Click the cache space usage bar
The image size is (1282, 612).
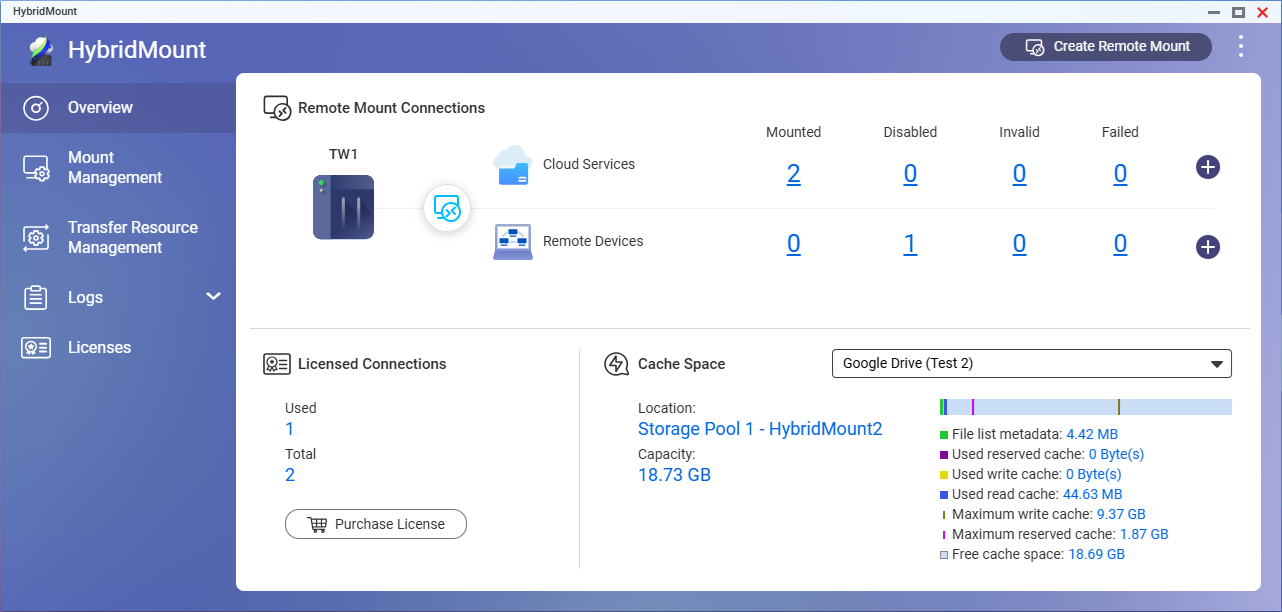[1085, 407]
